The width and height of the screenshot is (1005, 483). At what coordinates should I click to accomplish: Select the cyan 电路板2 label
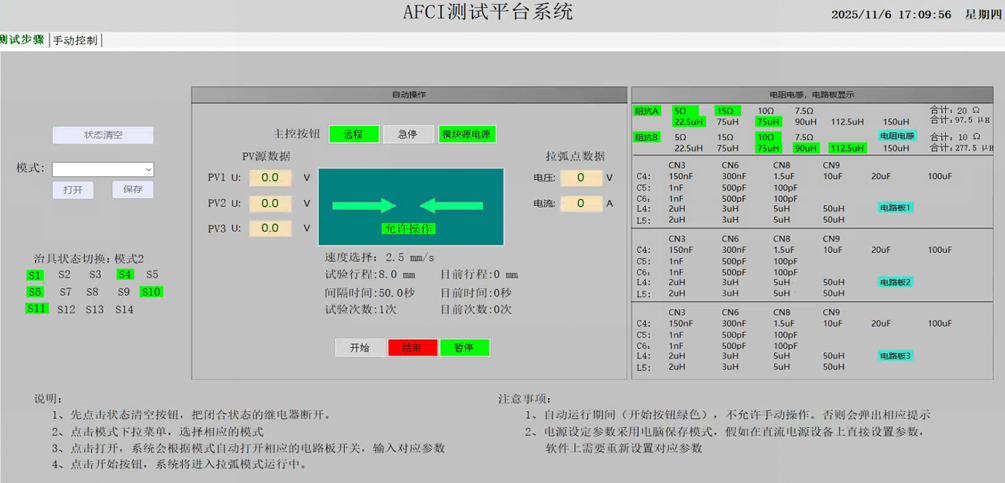[896, 282]
